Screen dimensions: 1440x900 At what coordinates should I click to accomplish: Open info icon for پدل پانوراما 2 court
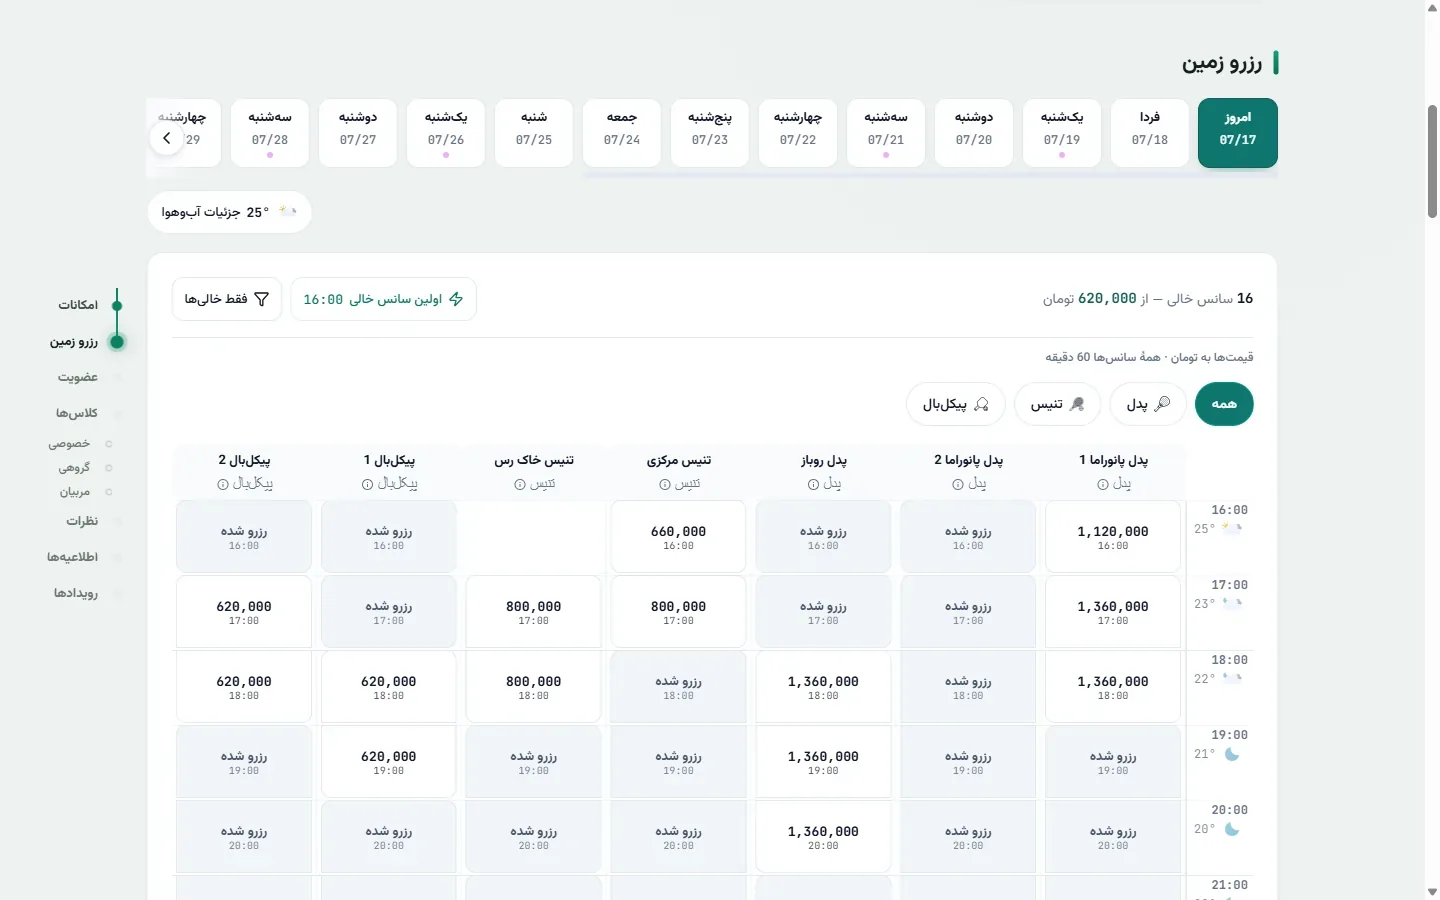click(x=958, y=485)
